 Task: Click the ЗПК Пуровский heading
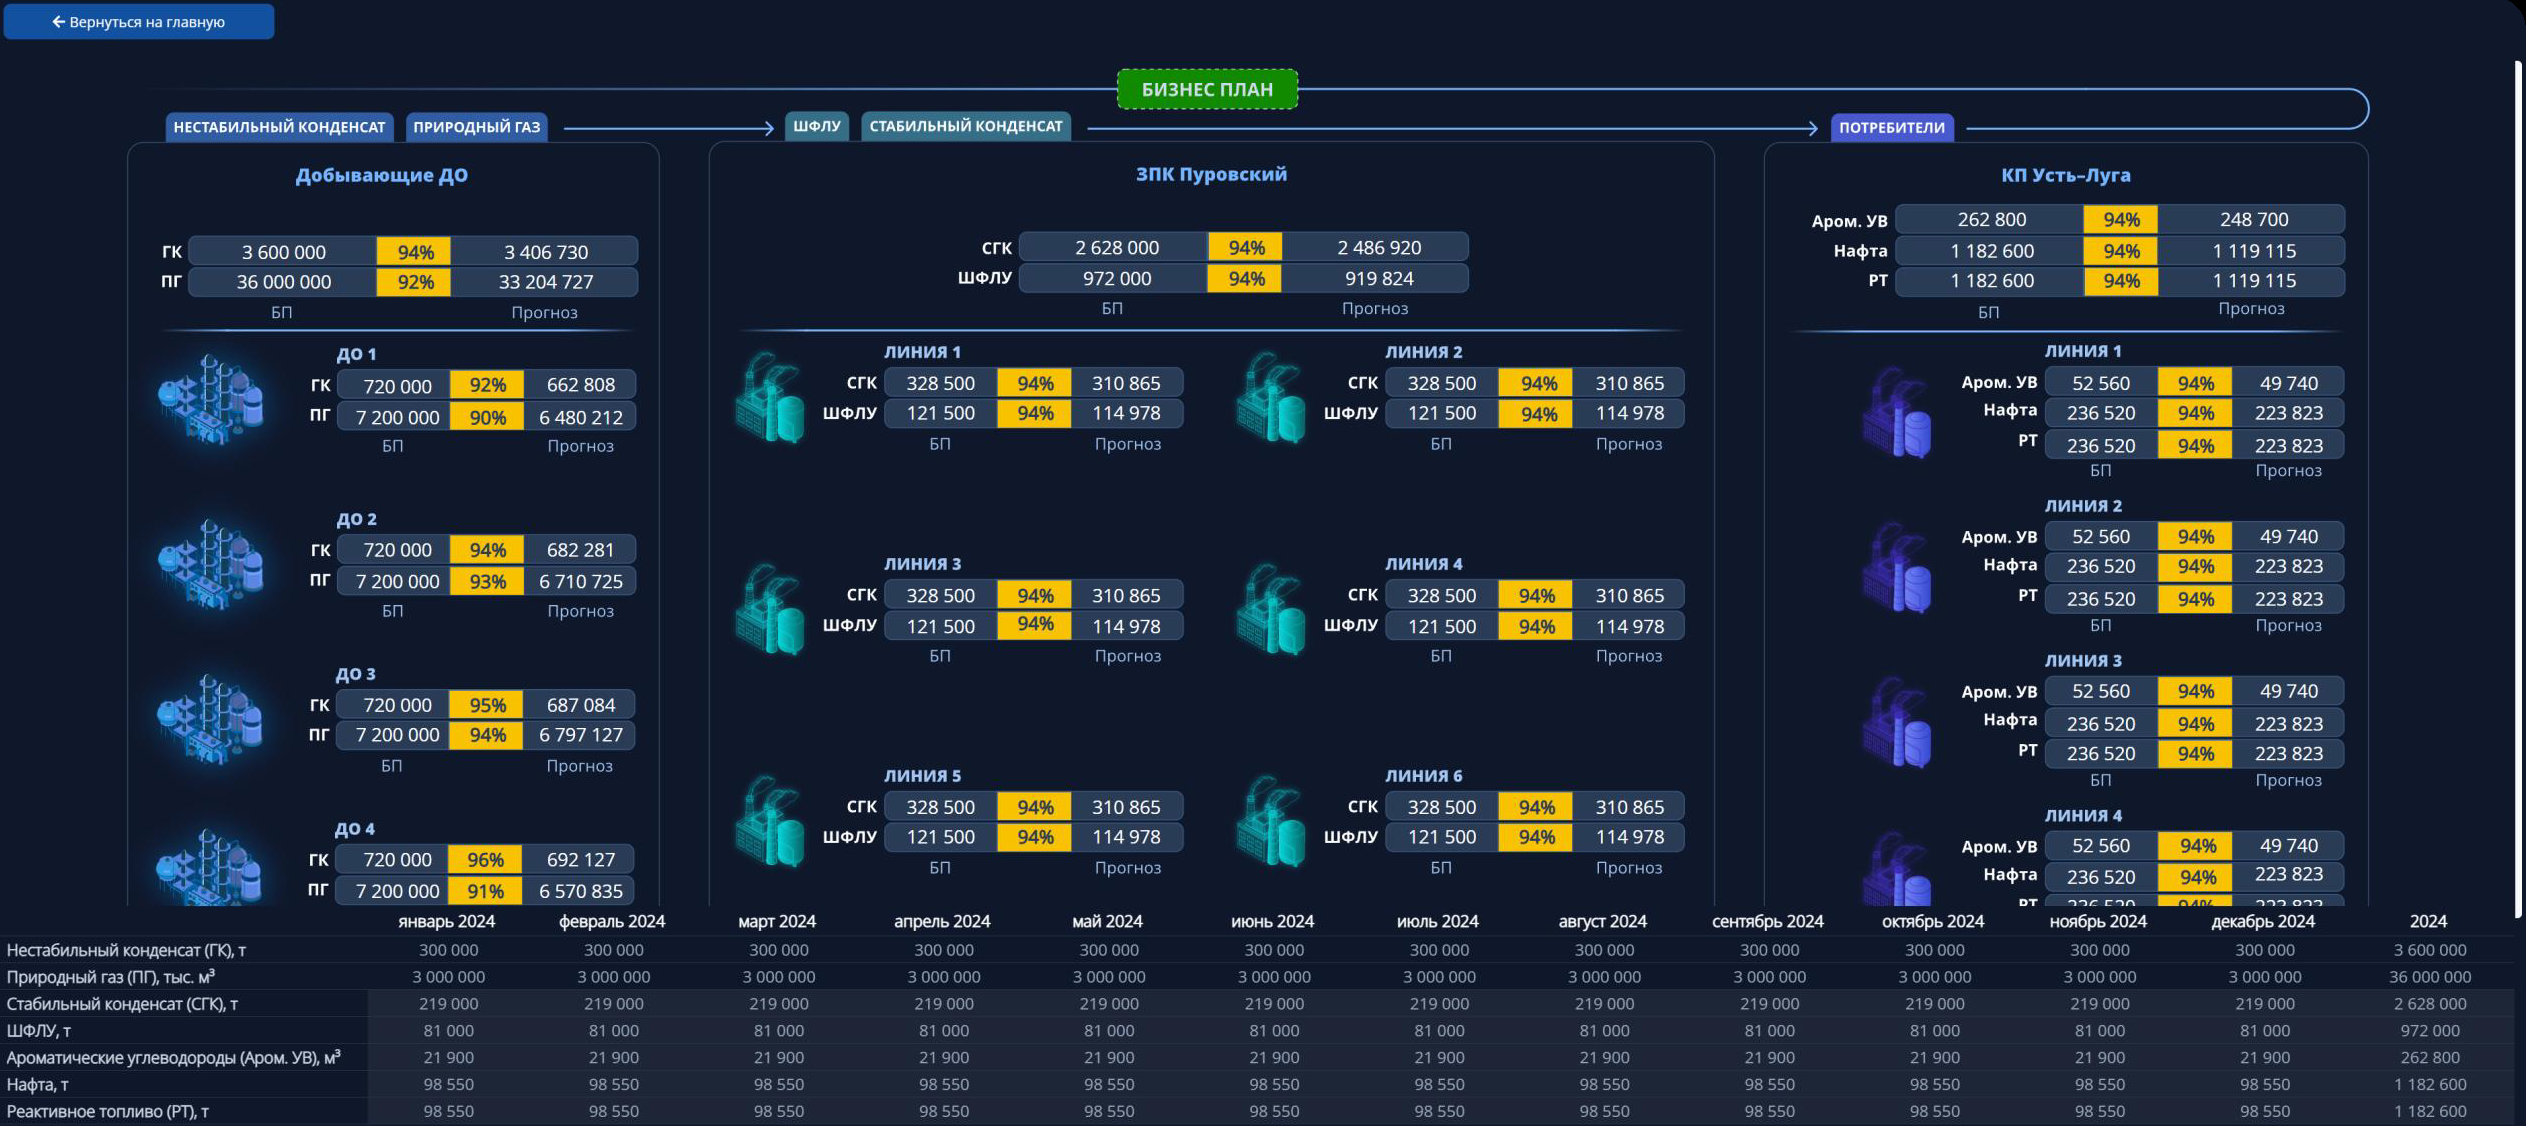[1211, 174]
